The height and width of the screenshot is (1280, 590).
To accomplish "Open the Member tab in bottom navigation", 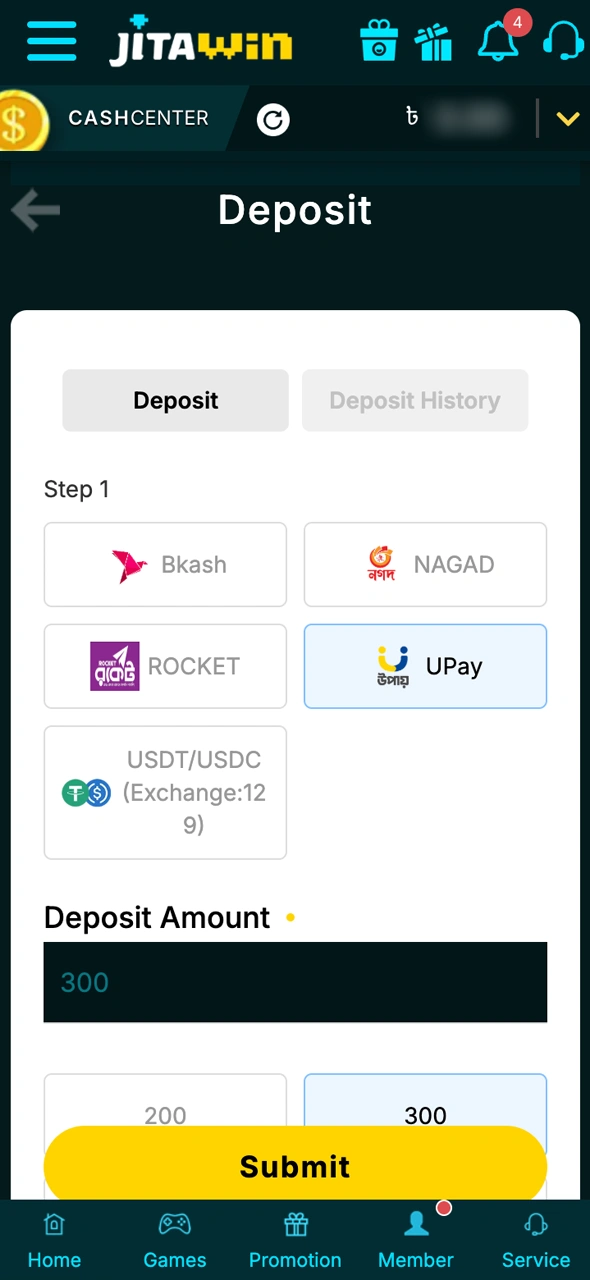I will (x=415, y=1240).
